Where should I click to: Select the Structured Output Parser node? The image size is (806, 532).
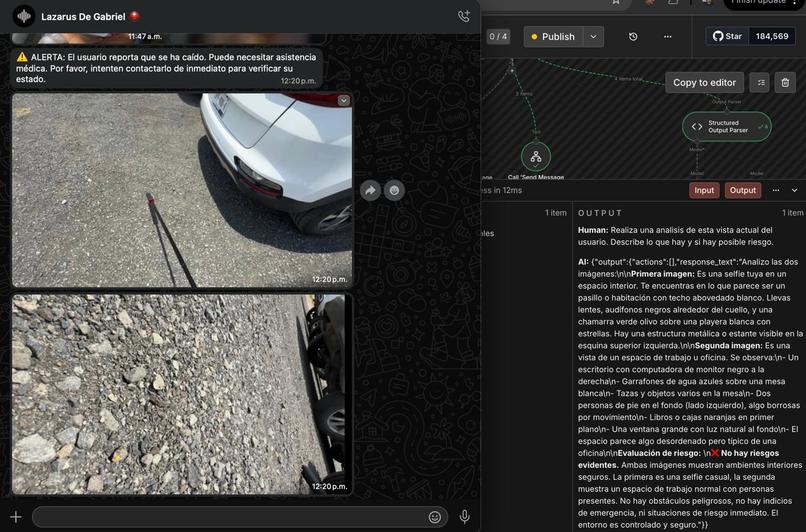726,126
